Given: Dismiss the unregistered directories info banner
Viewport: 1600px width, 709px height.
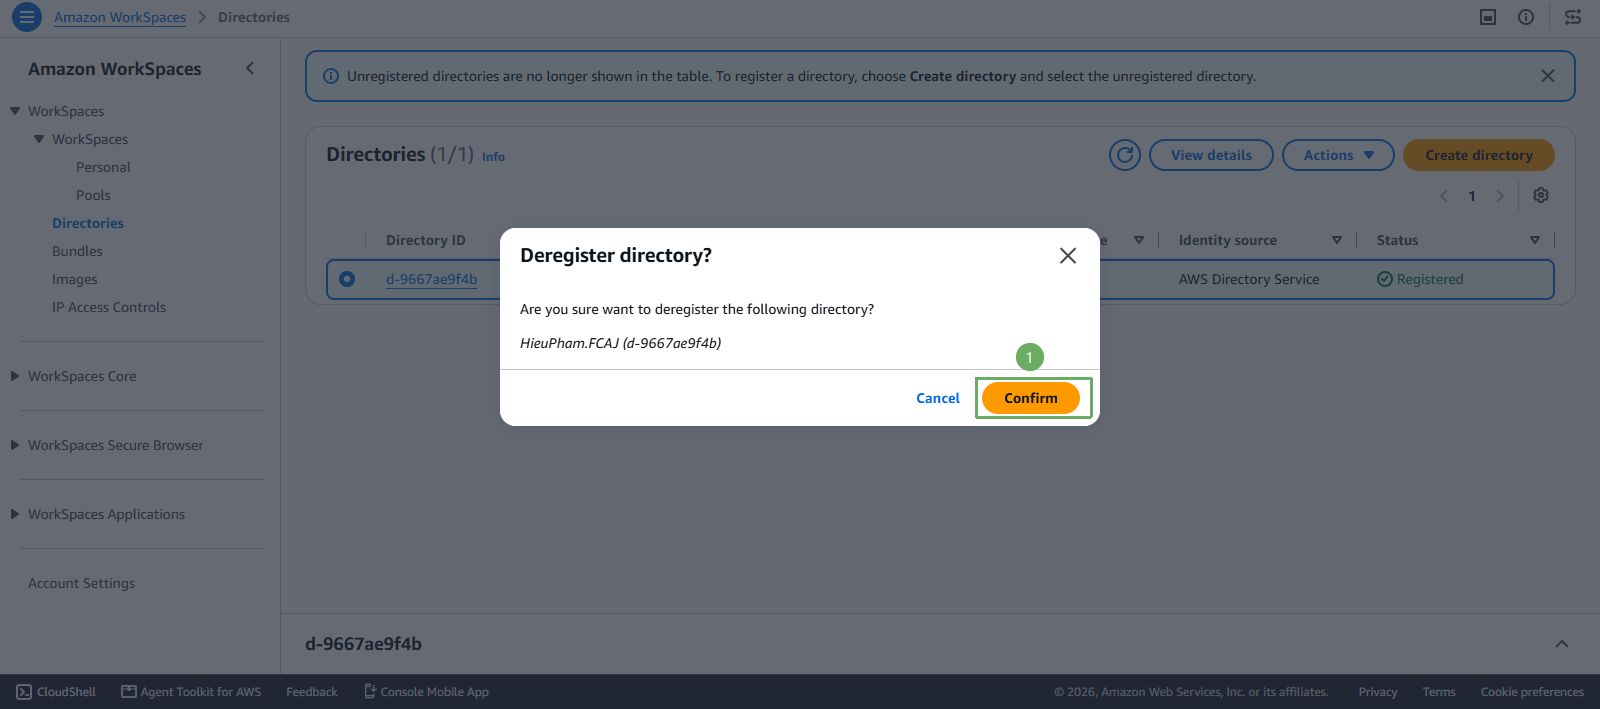Looking at the screenshot, I should [1548, 76].
